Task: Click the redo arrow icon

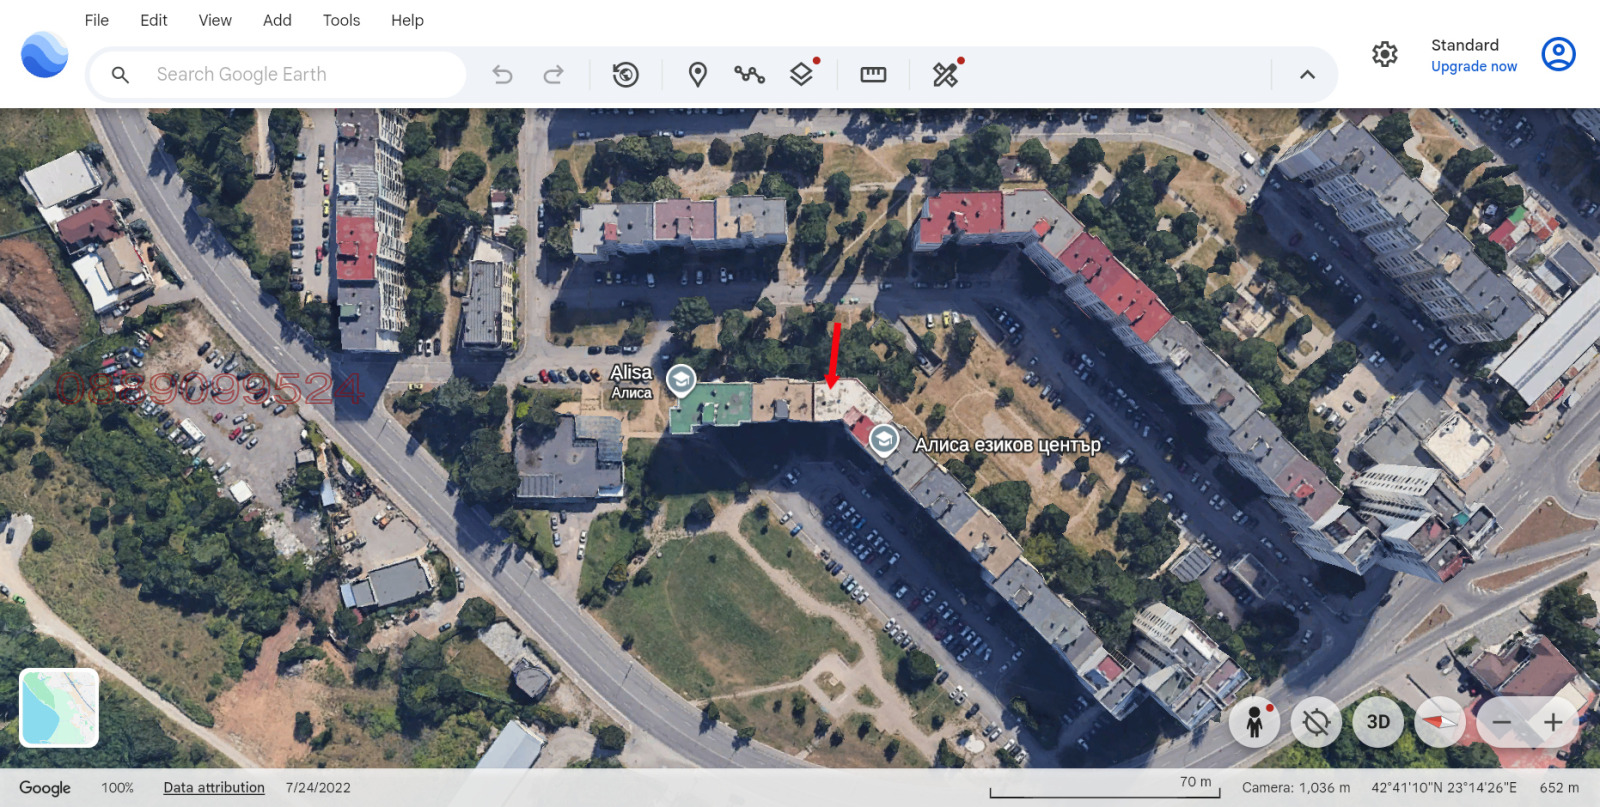Action: coord(553,74)
